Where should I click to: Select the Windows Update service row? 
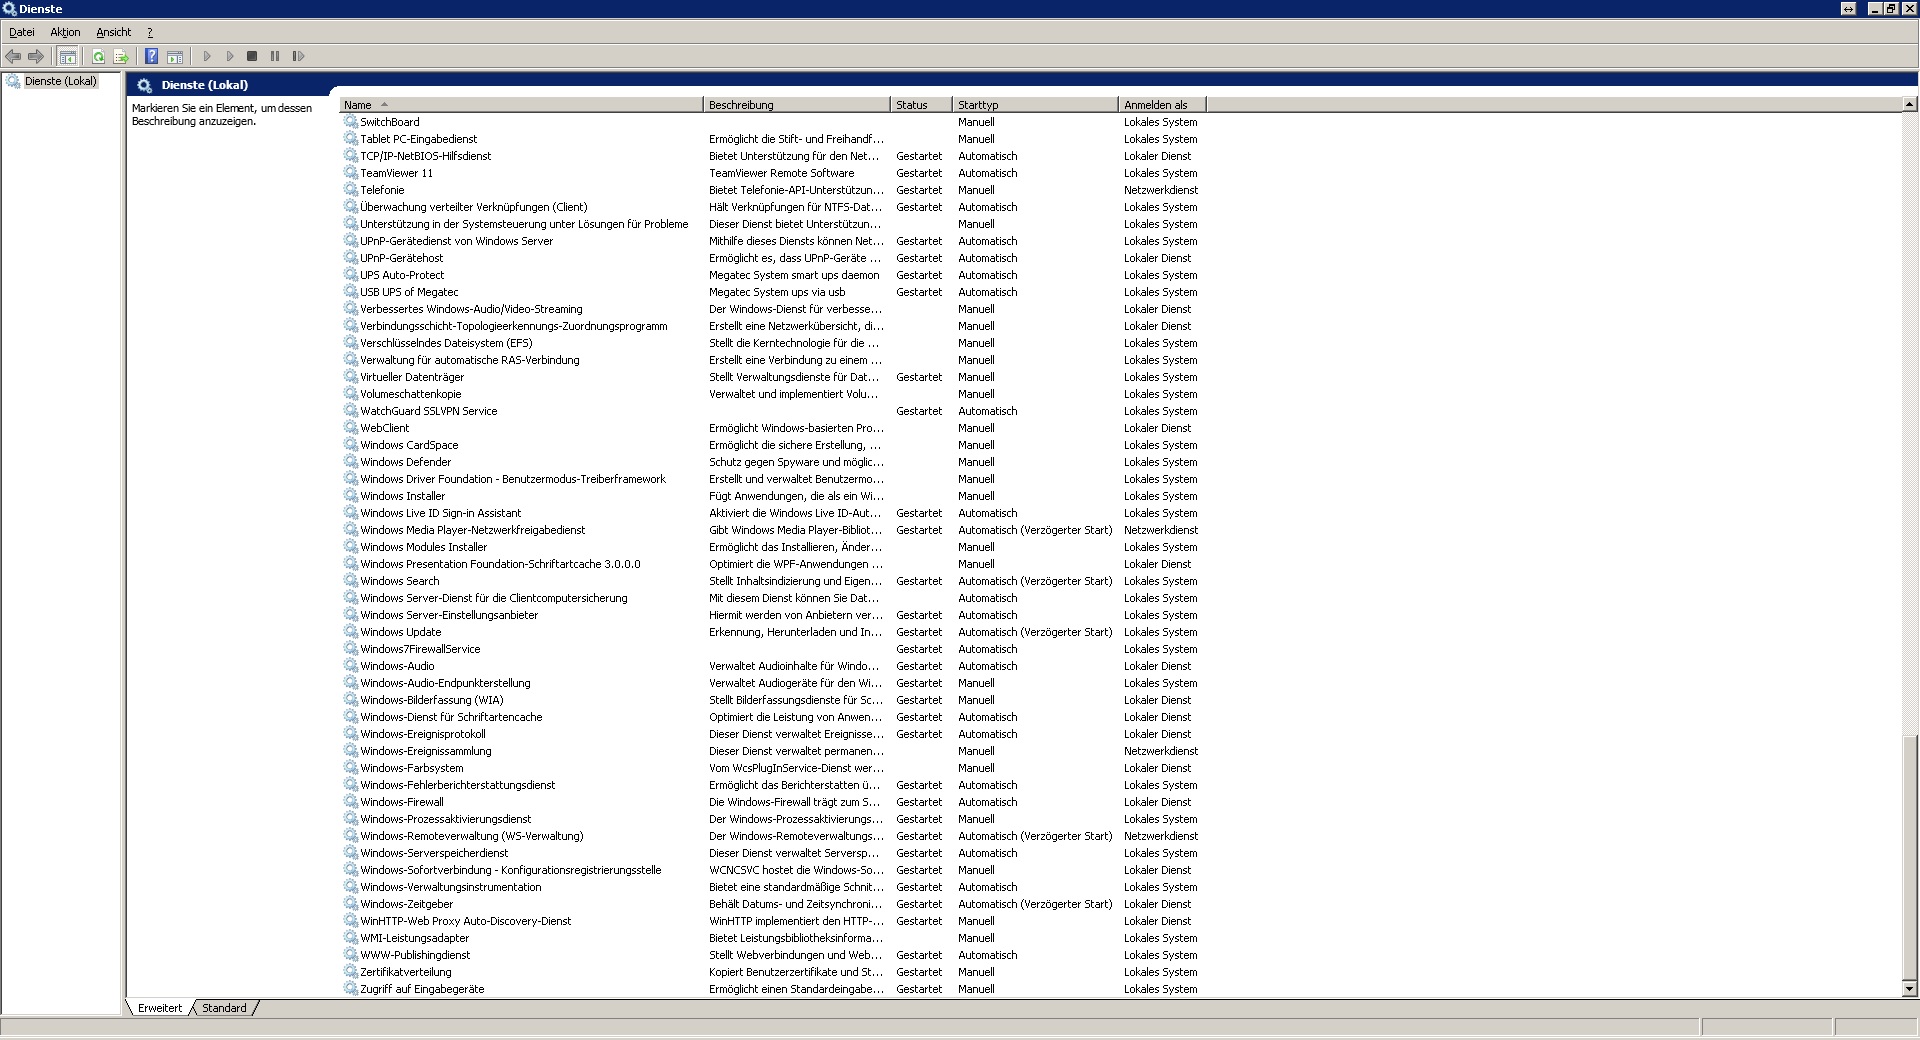400,632
